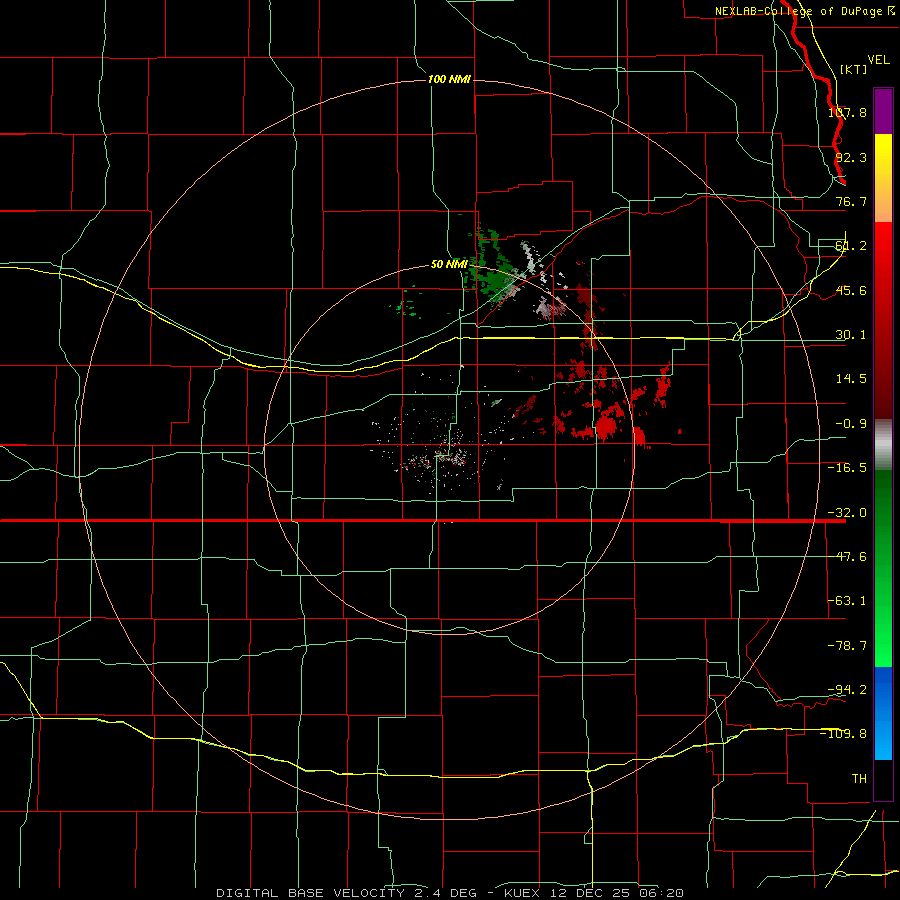Screen dimensions: 900x900
Task: Click the DIGITAL BASE VELOCITY 2.4 DEG caption
Action: 347,893
